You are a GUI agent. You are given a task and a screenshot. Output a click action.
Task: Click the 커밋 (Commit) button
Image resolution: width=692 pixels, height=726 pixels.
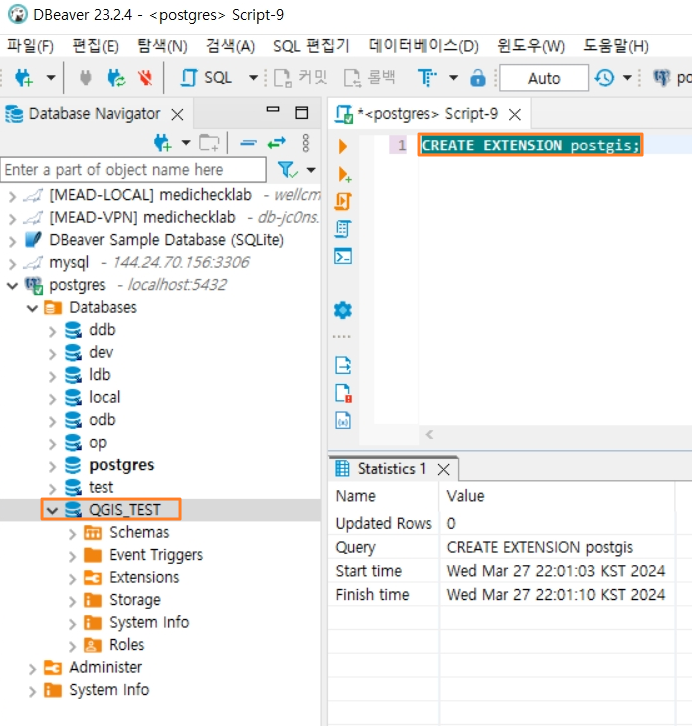pos(300,78)
